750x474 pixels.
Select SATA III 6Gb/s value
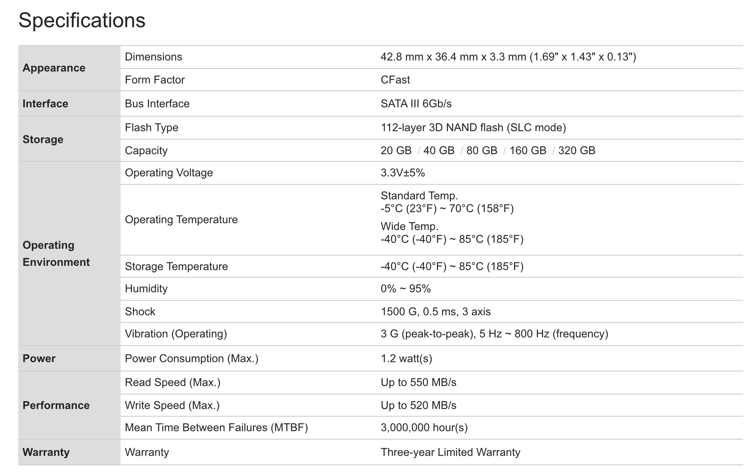pos(416,104)
